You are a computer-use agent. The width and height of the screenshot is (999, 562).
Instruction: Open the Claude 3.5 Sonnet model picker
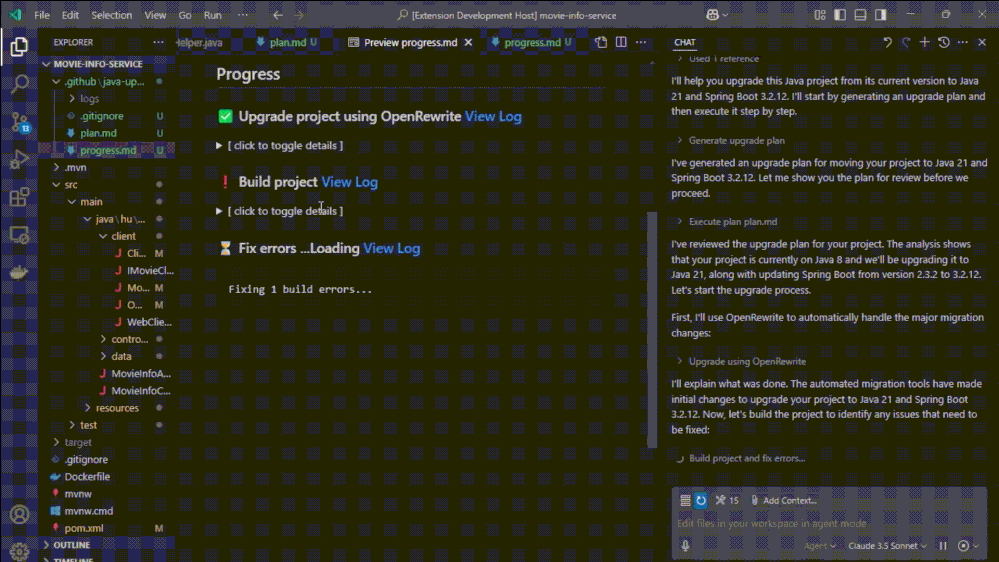click(887, 545)
